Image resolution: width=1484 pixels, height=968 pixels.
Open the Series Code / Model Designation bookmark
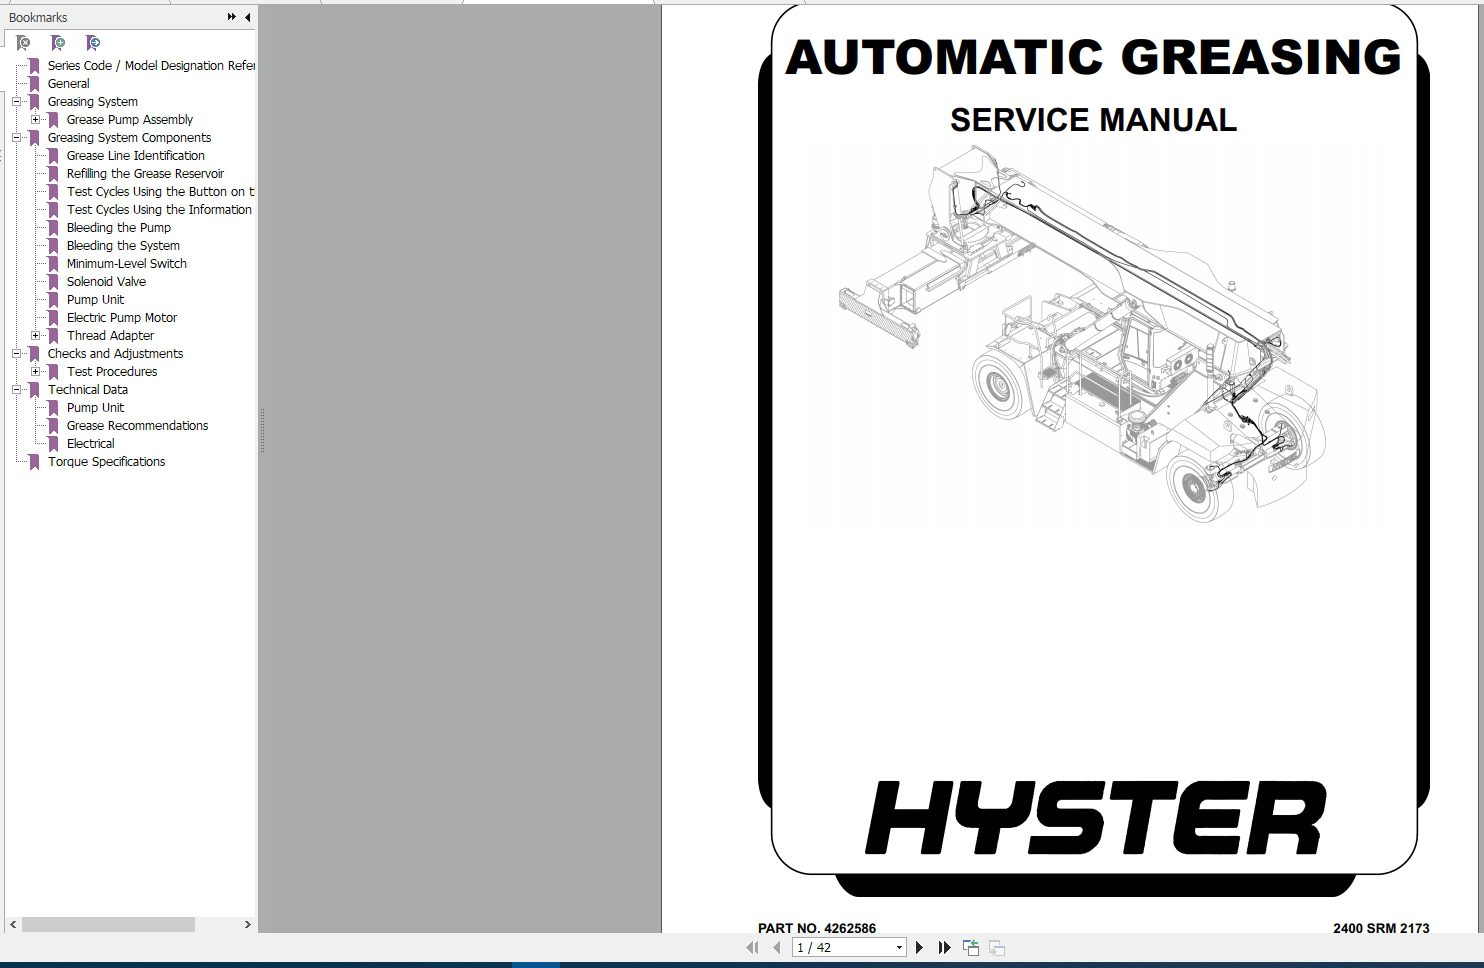(151, 66)
